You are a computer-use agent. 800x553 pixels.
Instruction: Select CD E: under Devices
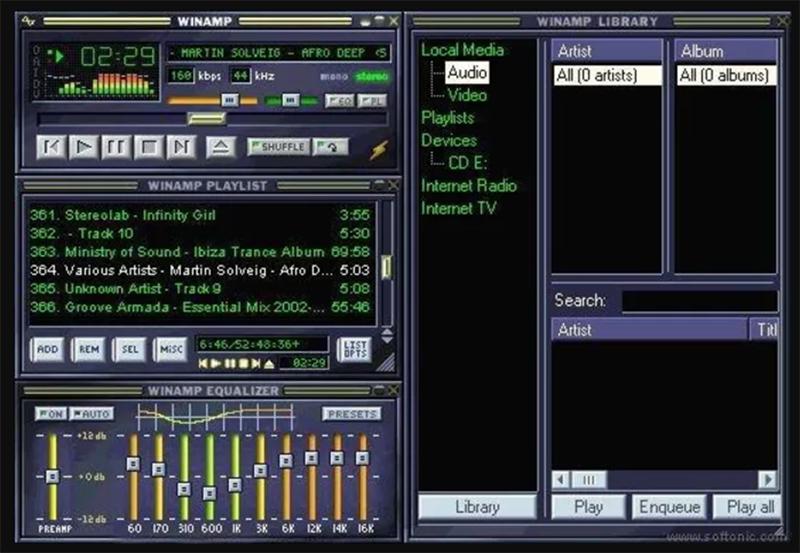coord(467,163)
